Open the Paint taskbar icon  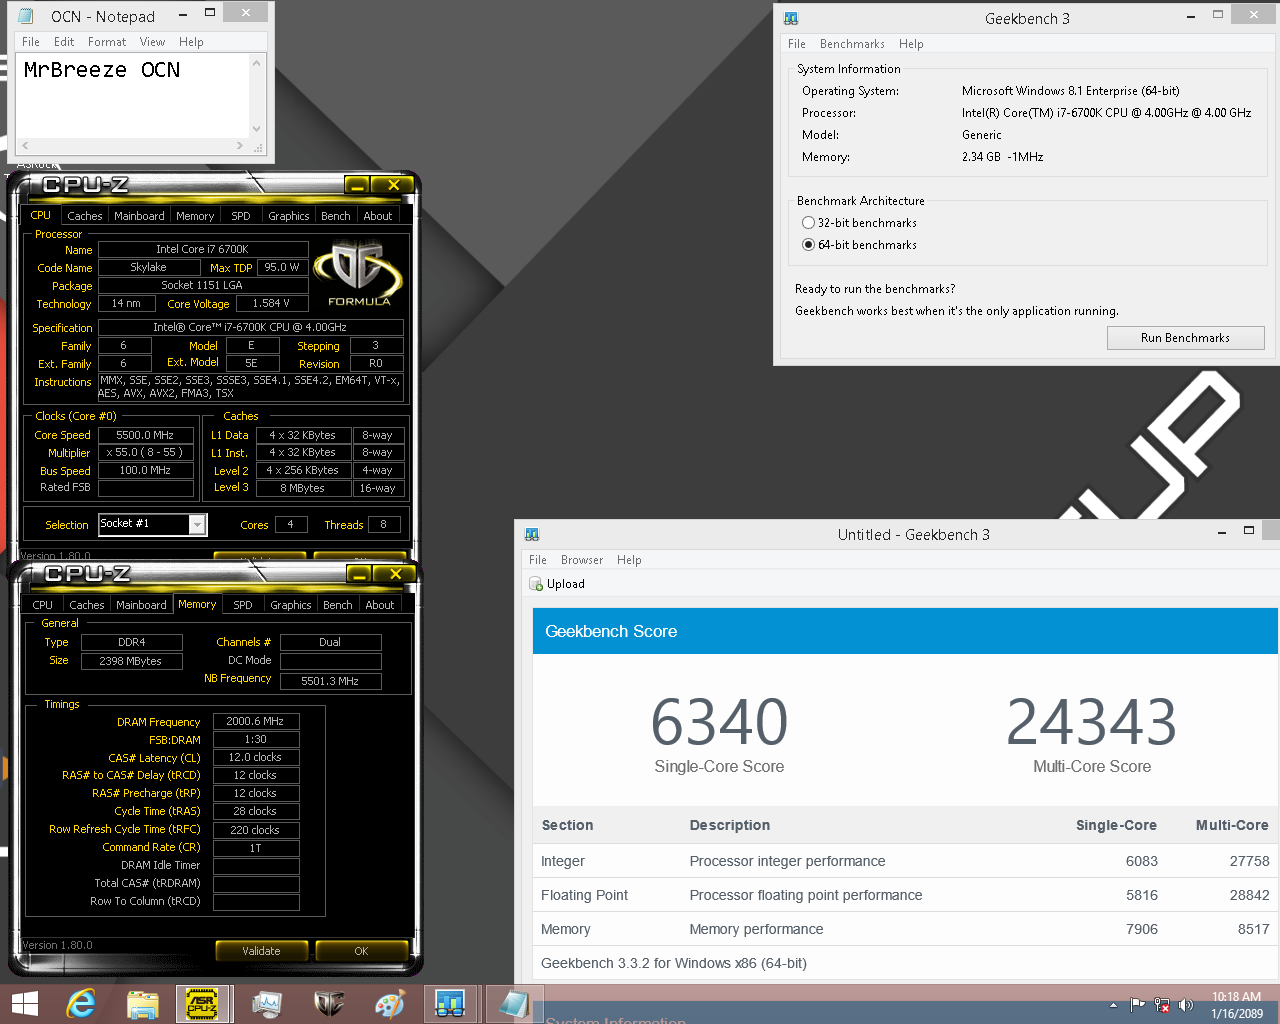[x=389, y=1004]
